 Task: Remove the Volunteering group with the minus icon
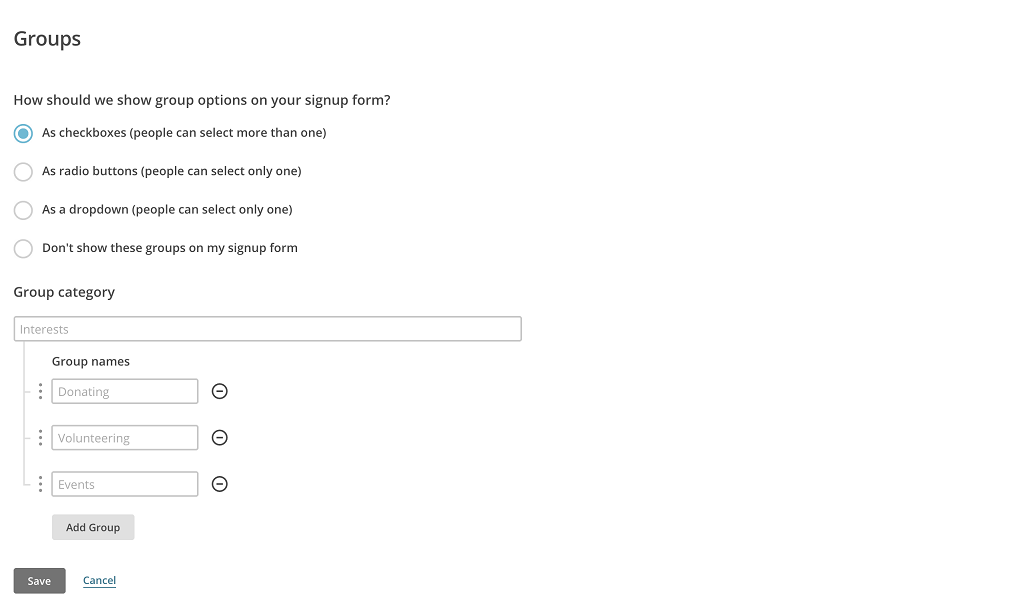click(x=219, y=437)
